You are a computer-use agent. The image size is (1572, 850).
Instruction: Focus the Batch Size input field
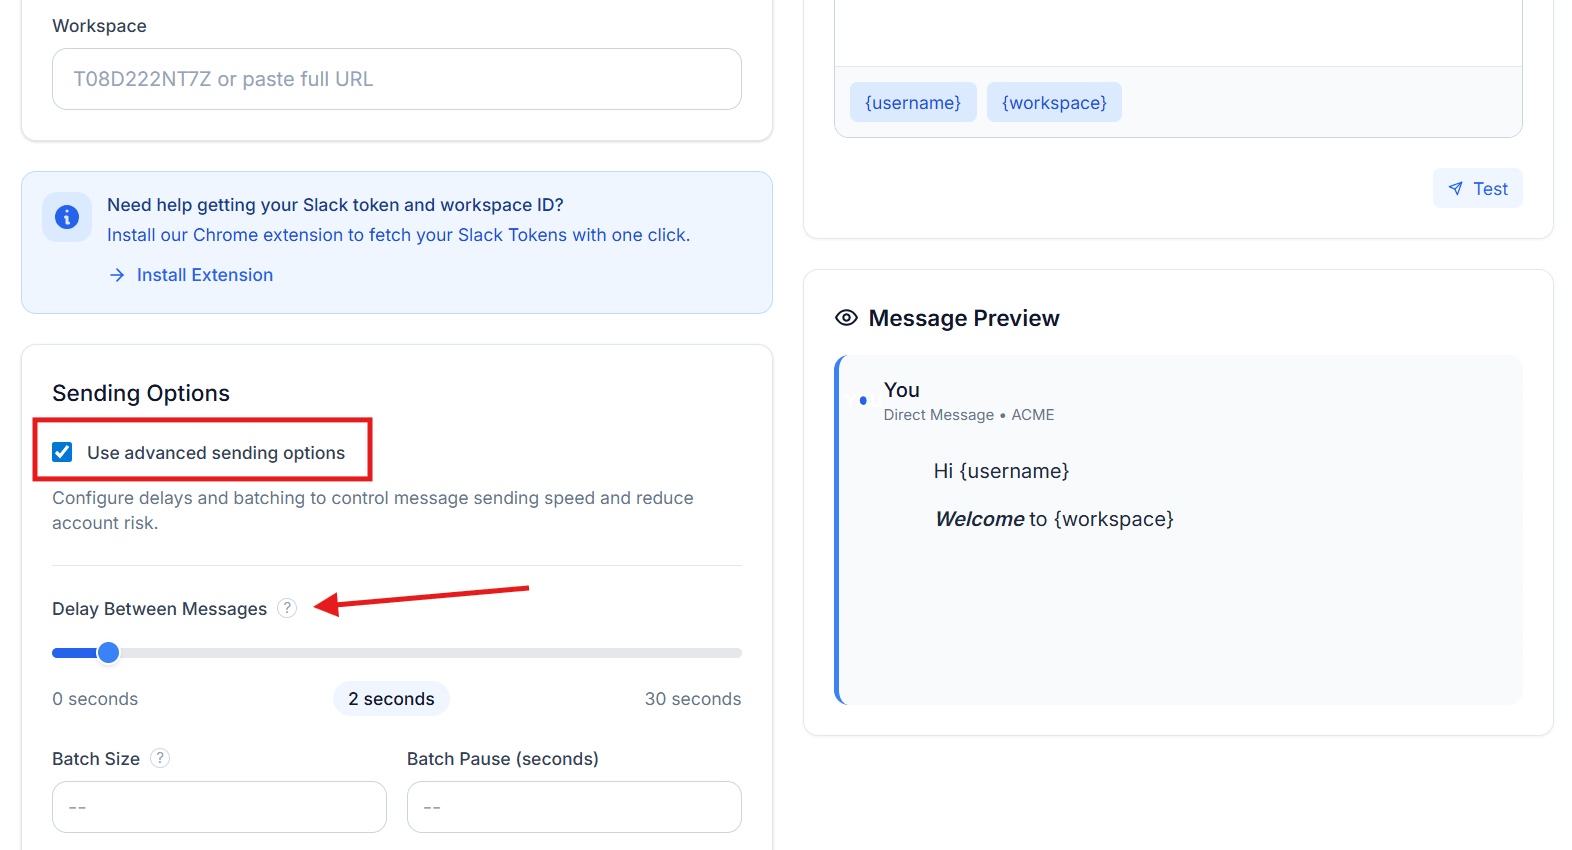[x=219, y=807]
